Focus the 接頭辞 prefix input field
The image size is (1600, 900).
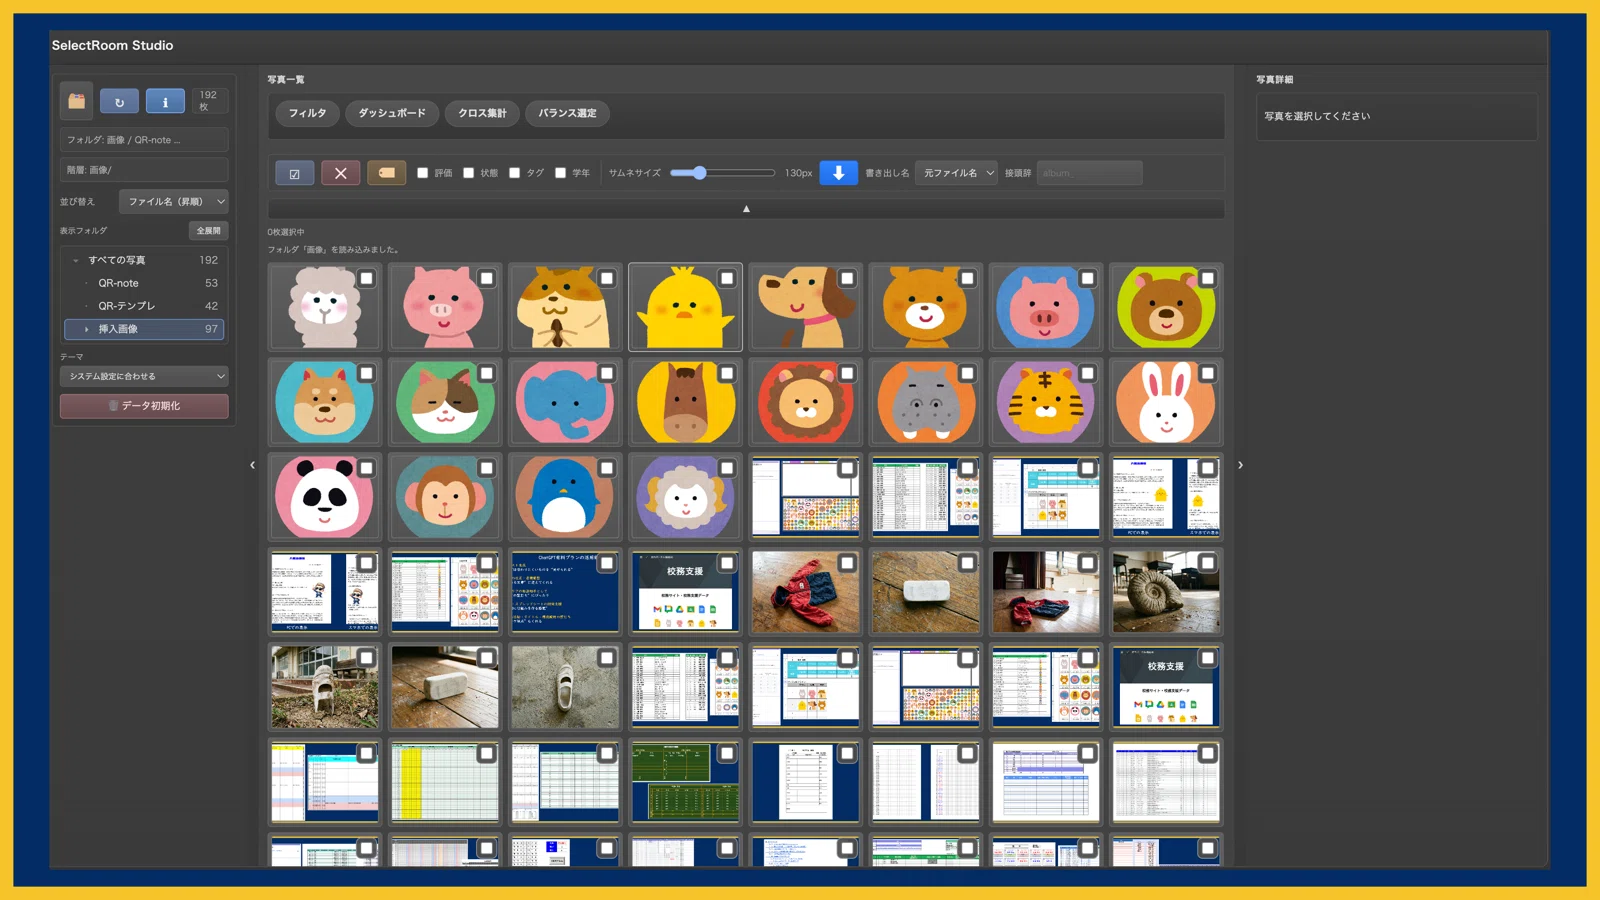(1089, 173)
